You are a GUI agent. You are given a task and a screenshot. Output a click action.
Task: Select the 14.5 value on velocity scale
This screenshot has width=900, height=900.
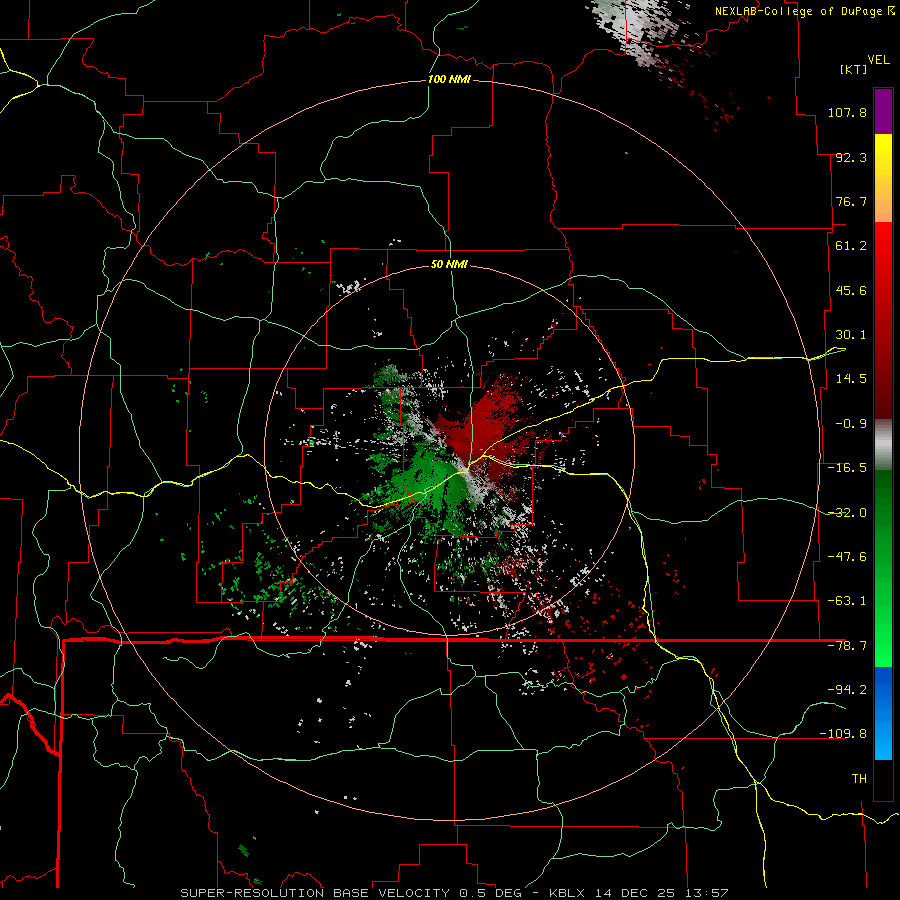pos(851,379)
